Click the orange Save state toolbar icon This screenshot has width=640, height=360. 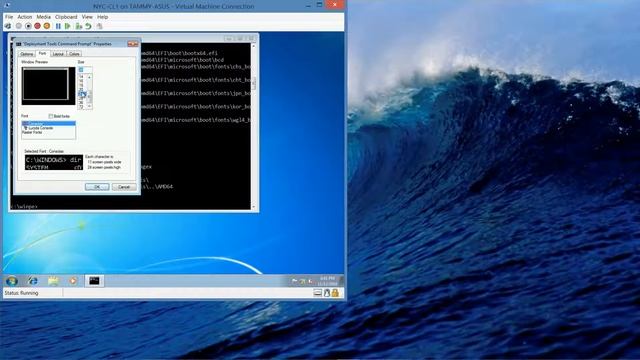tap(47, 26)
